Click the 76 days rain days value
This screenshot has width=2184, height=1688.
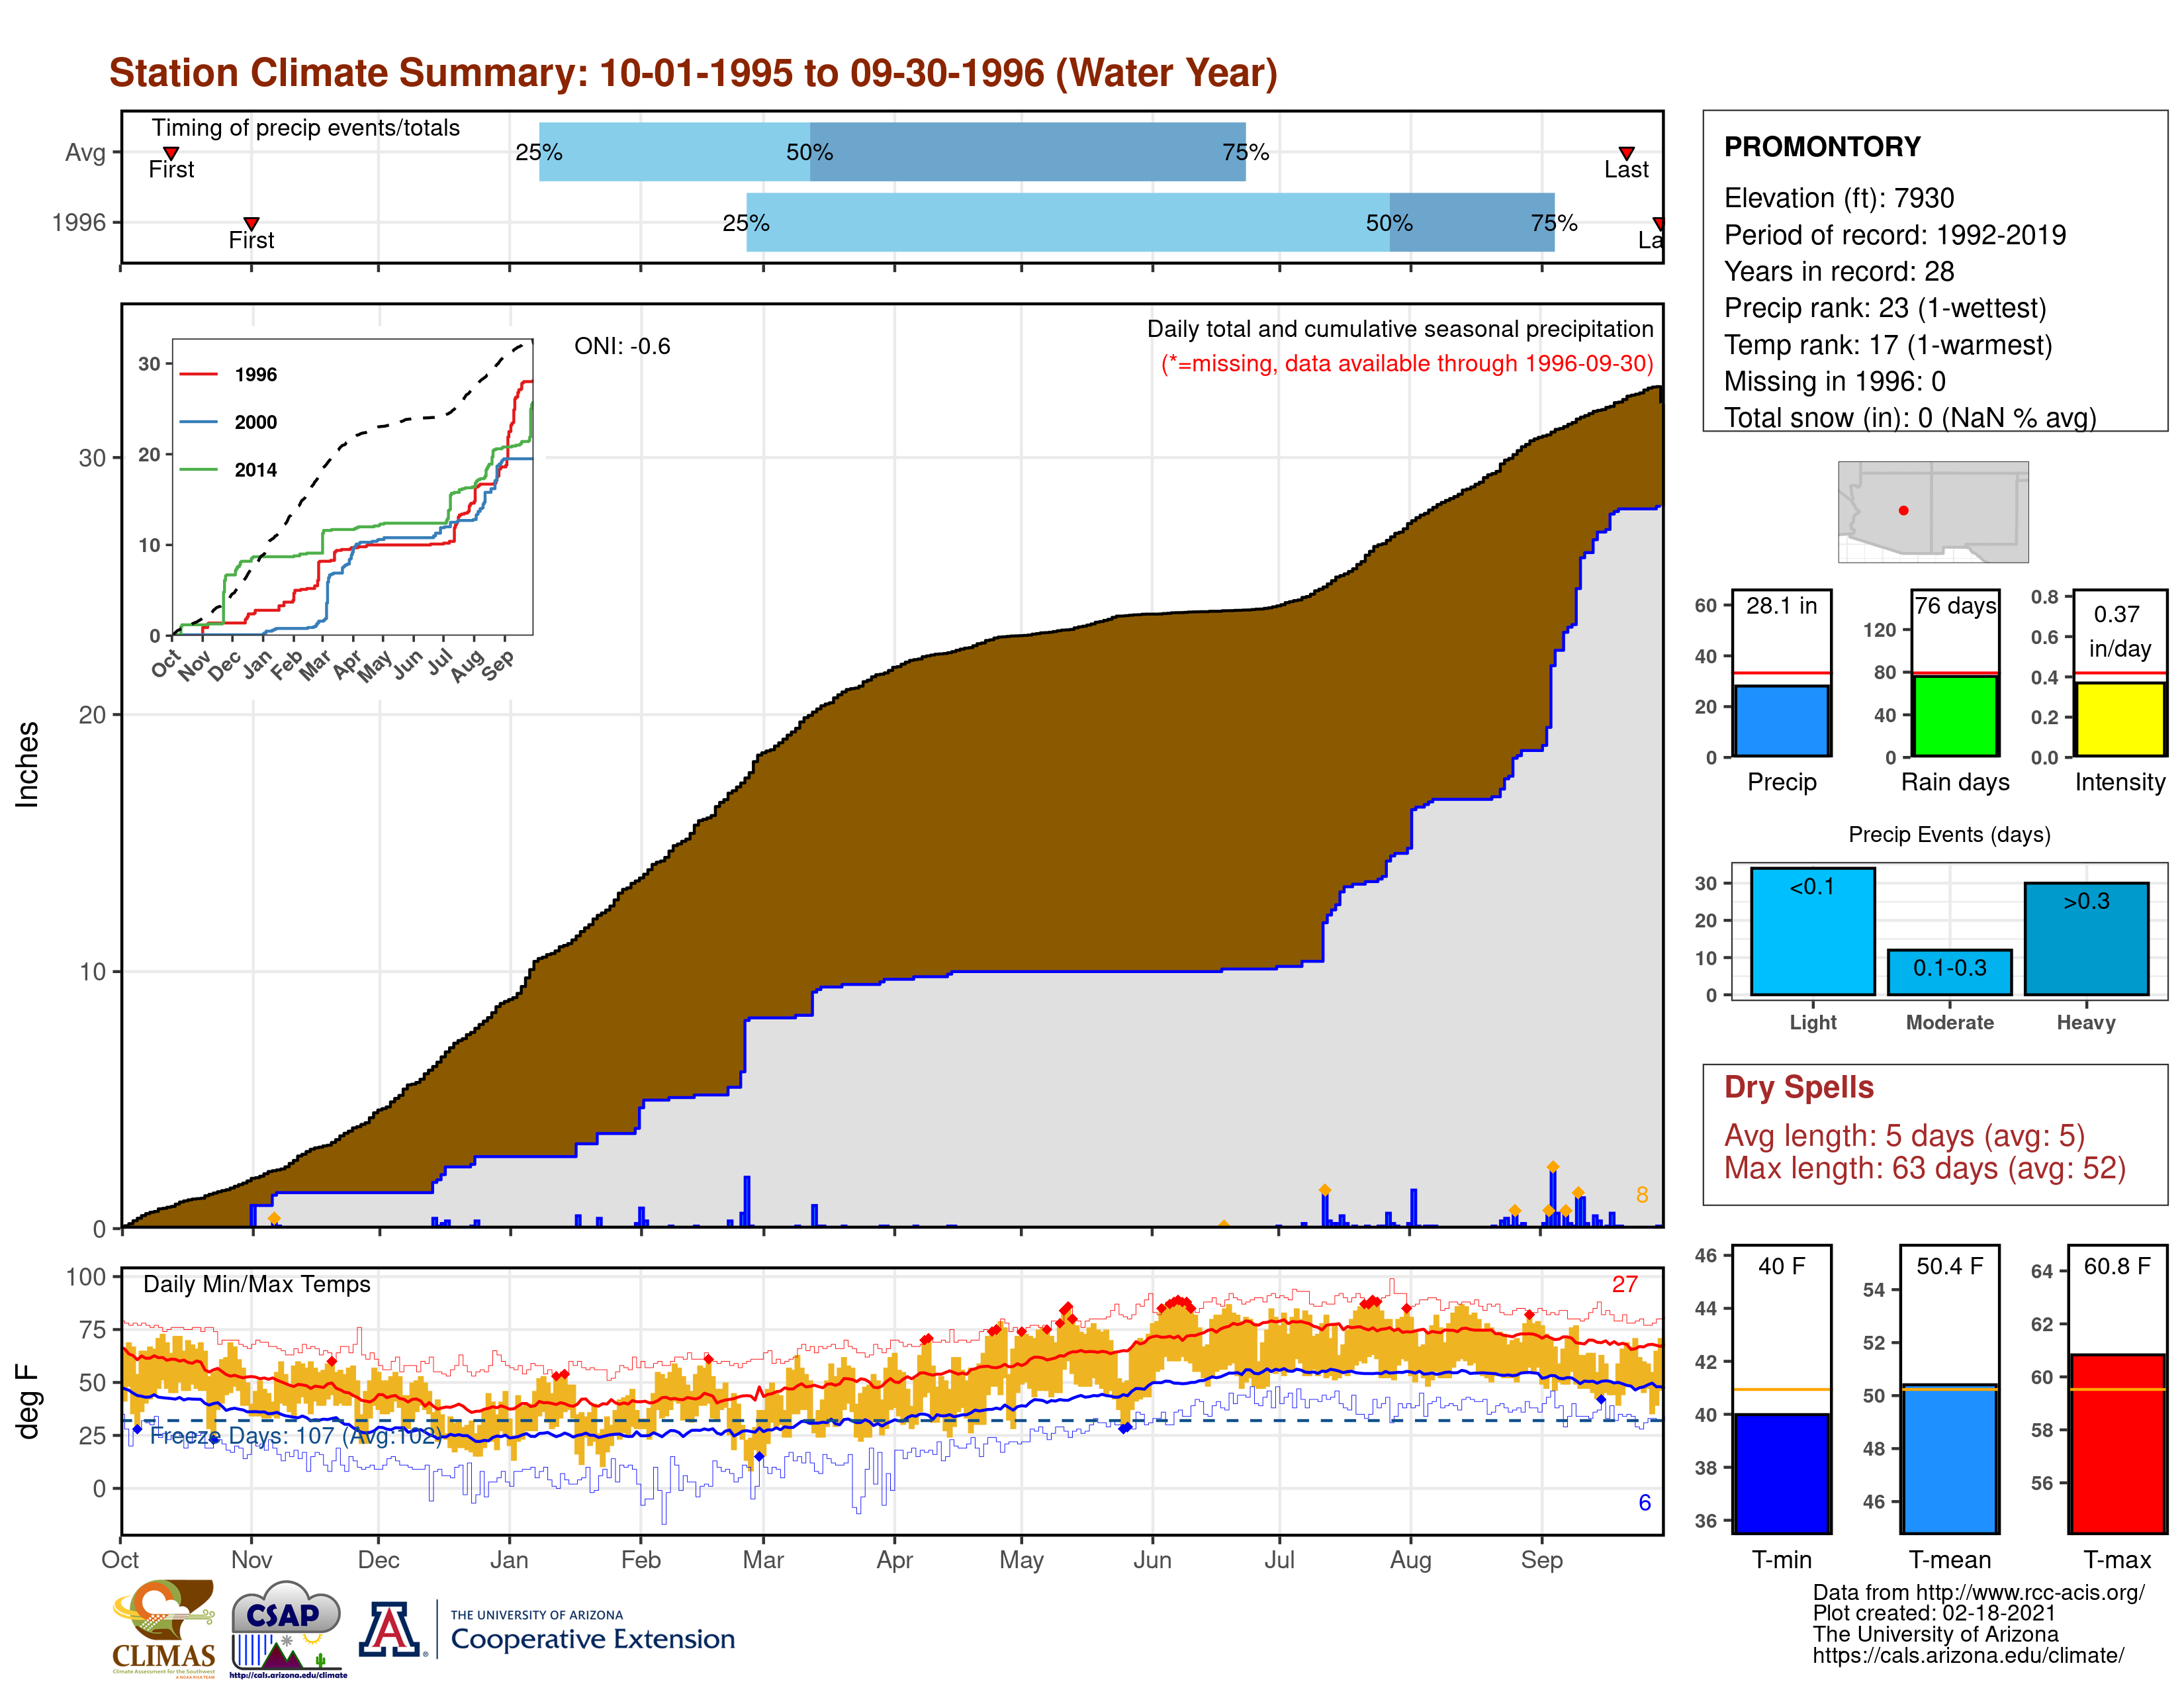click(1955, 605)
